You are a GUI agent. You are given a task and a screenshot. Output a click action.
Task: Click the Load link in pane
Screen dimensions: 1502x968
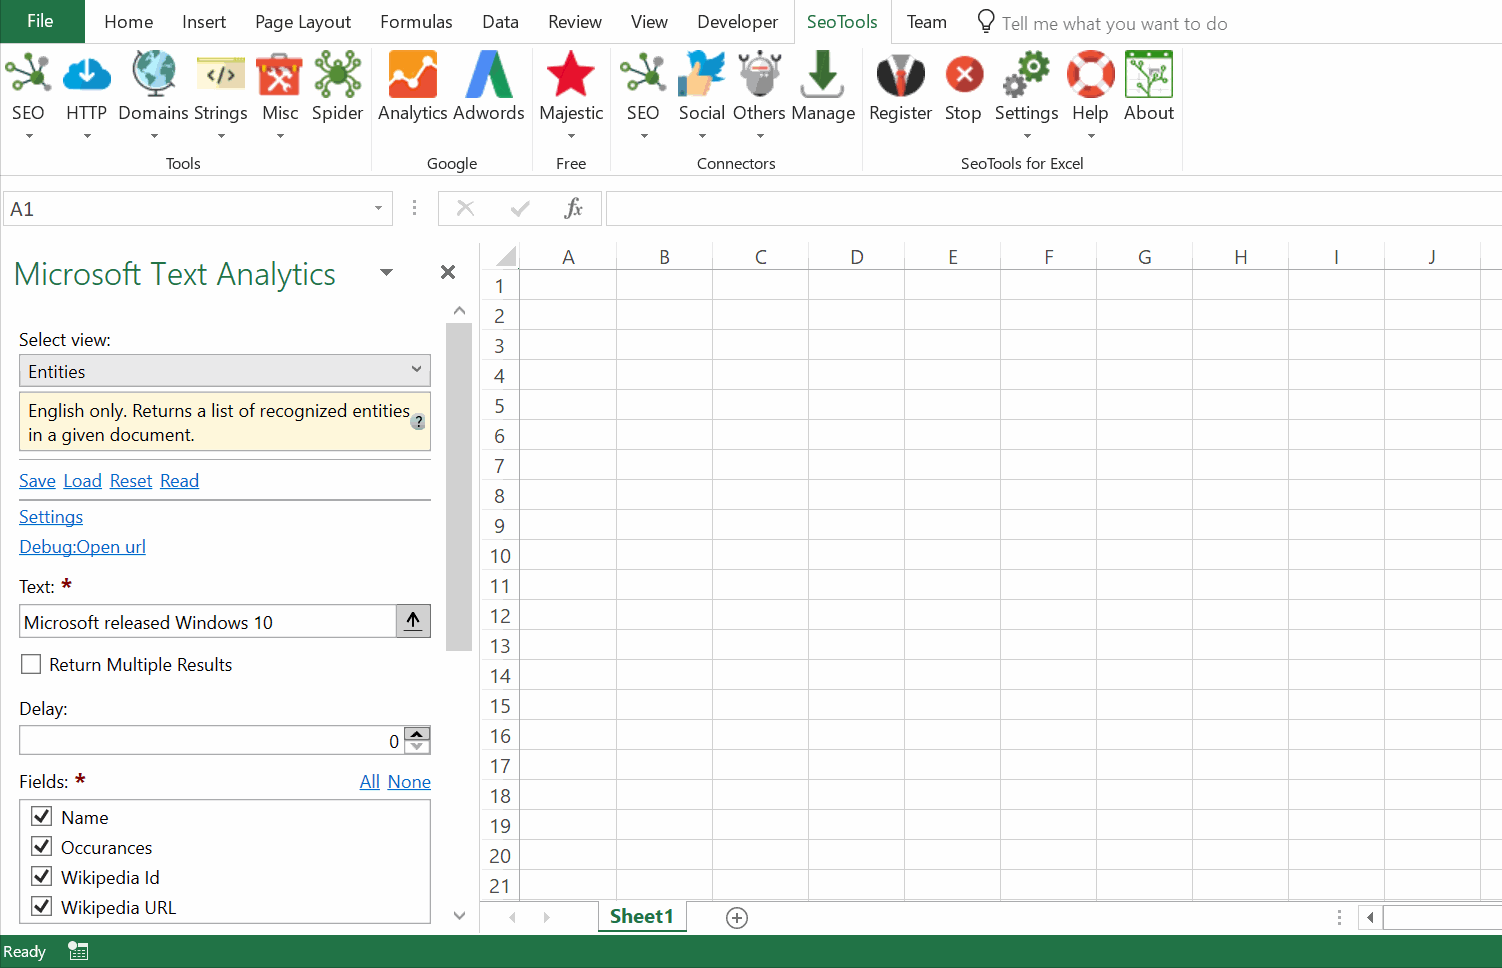[82, 481]
